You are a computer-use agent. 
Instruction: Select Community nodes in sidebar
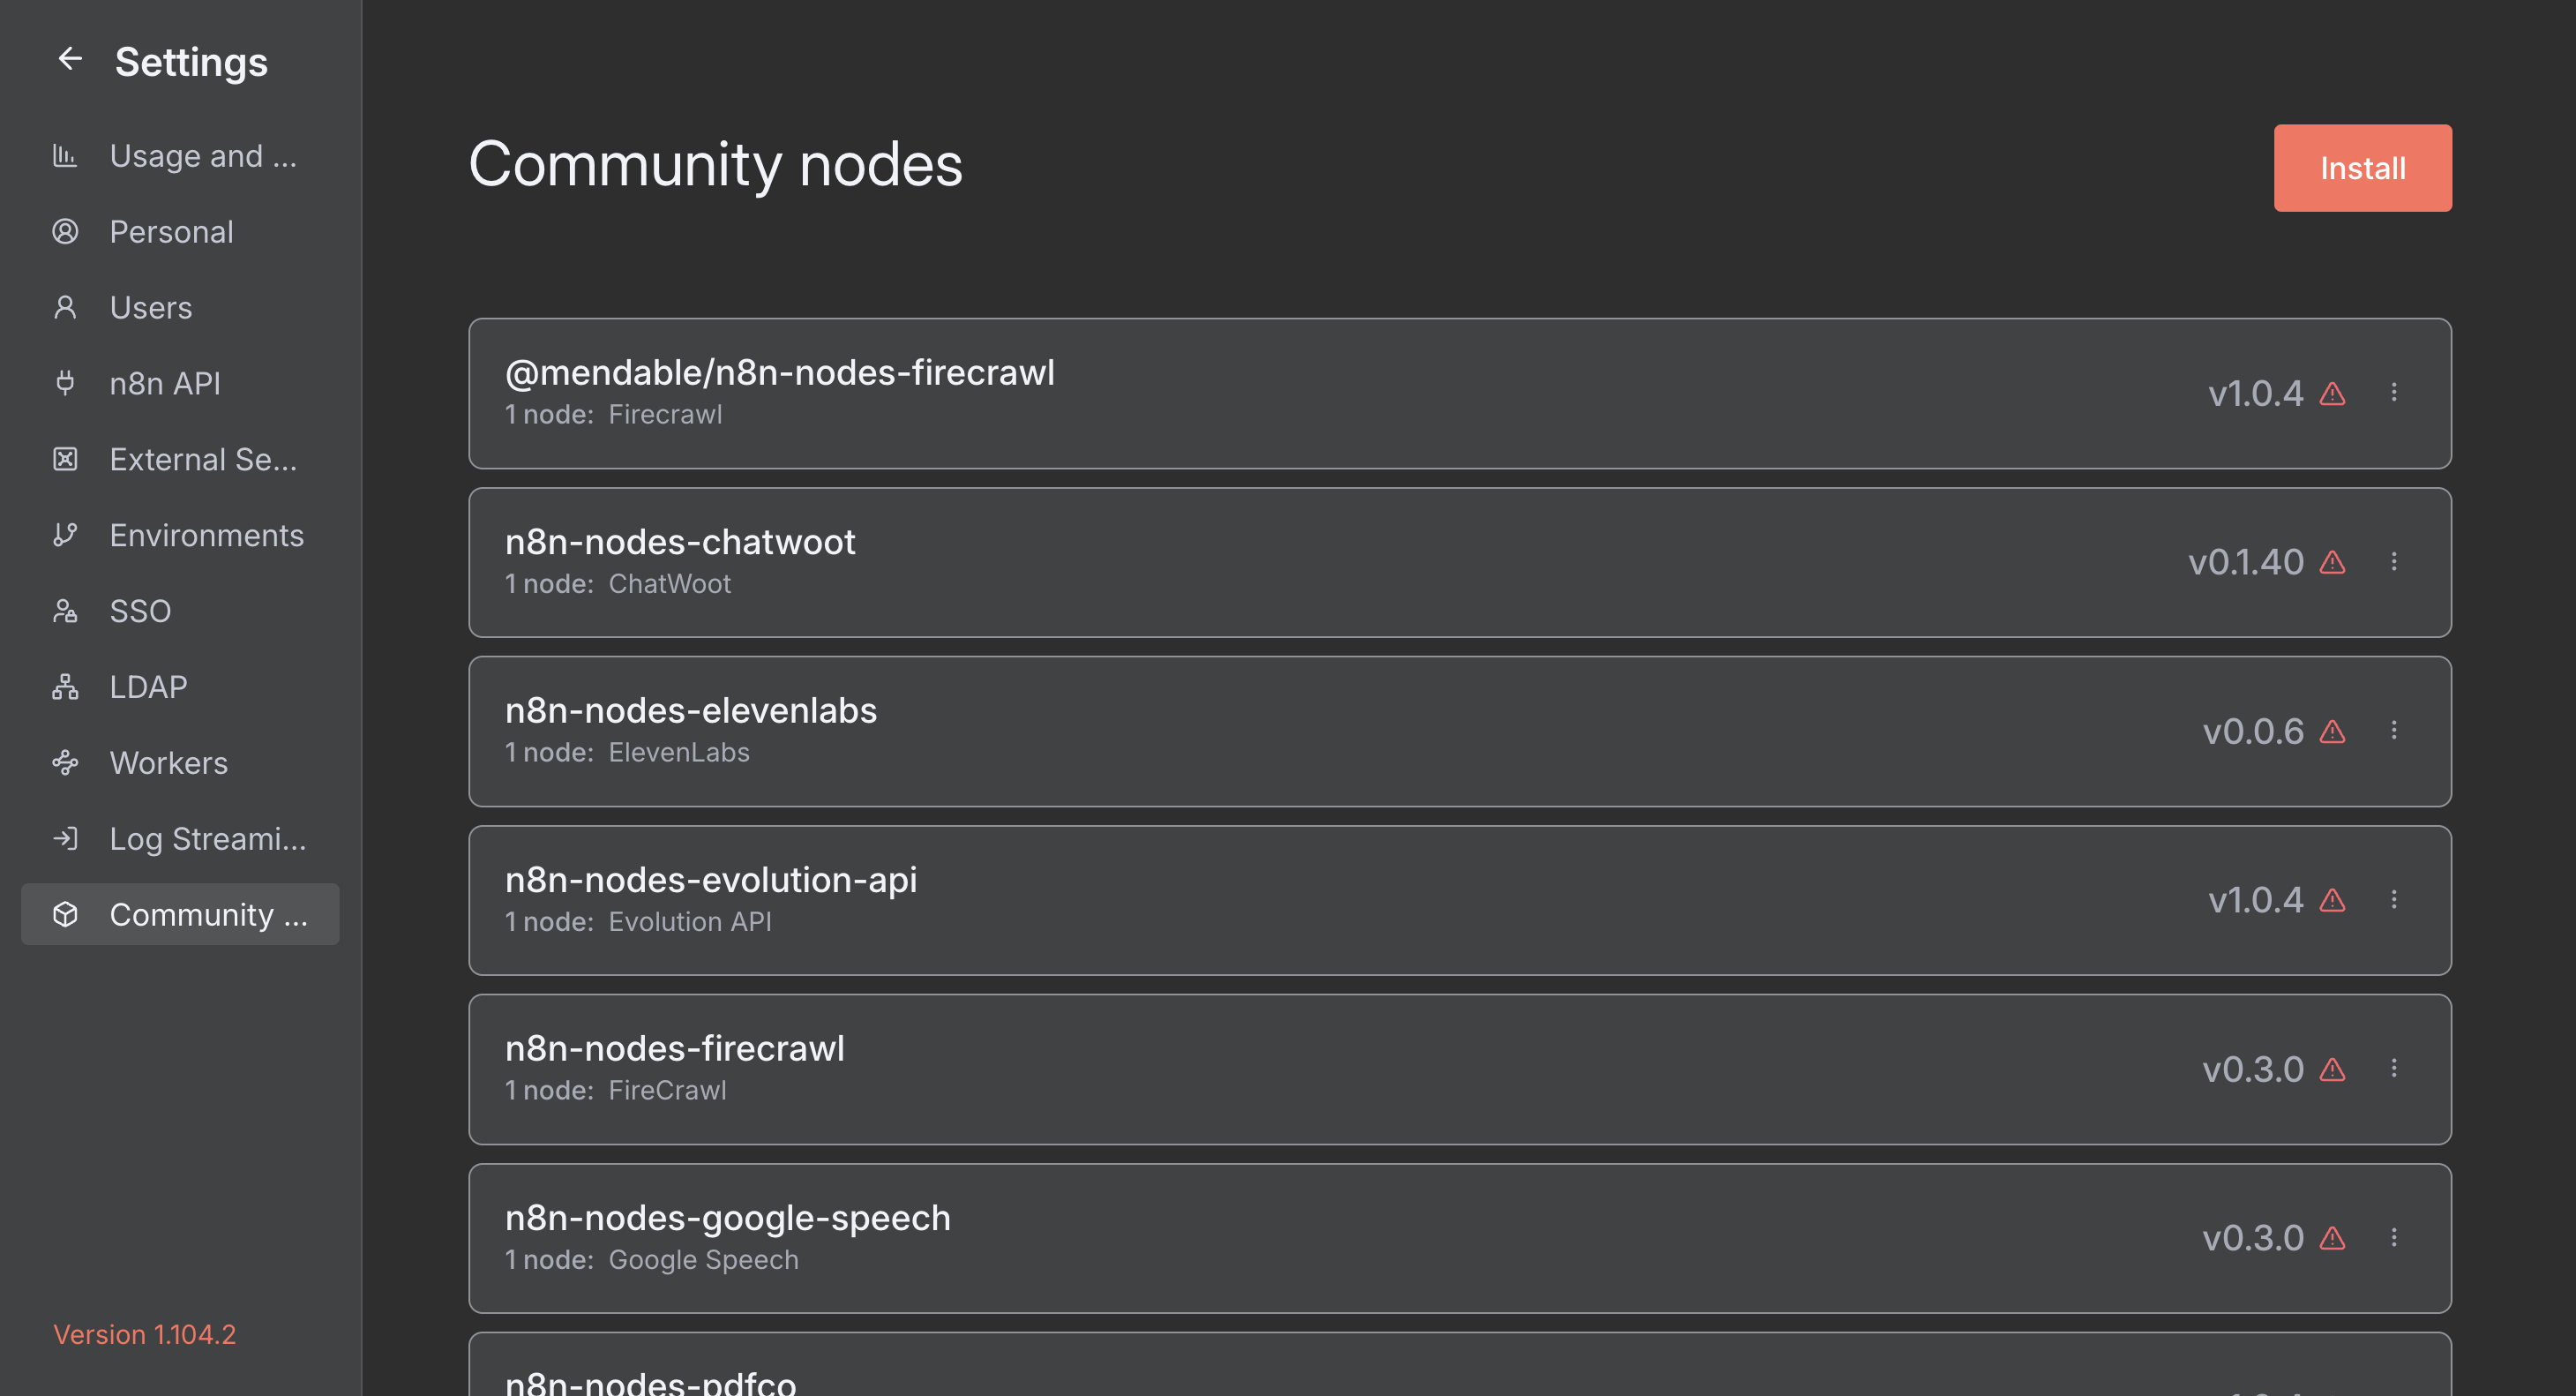180,914
